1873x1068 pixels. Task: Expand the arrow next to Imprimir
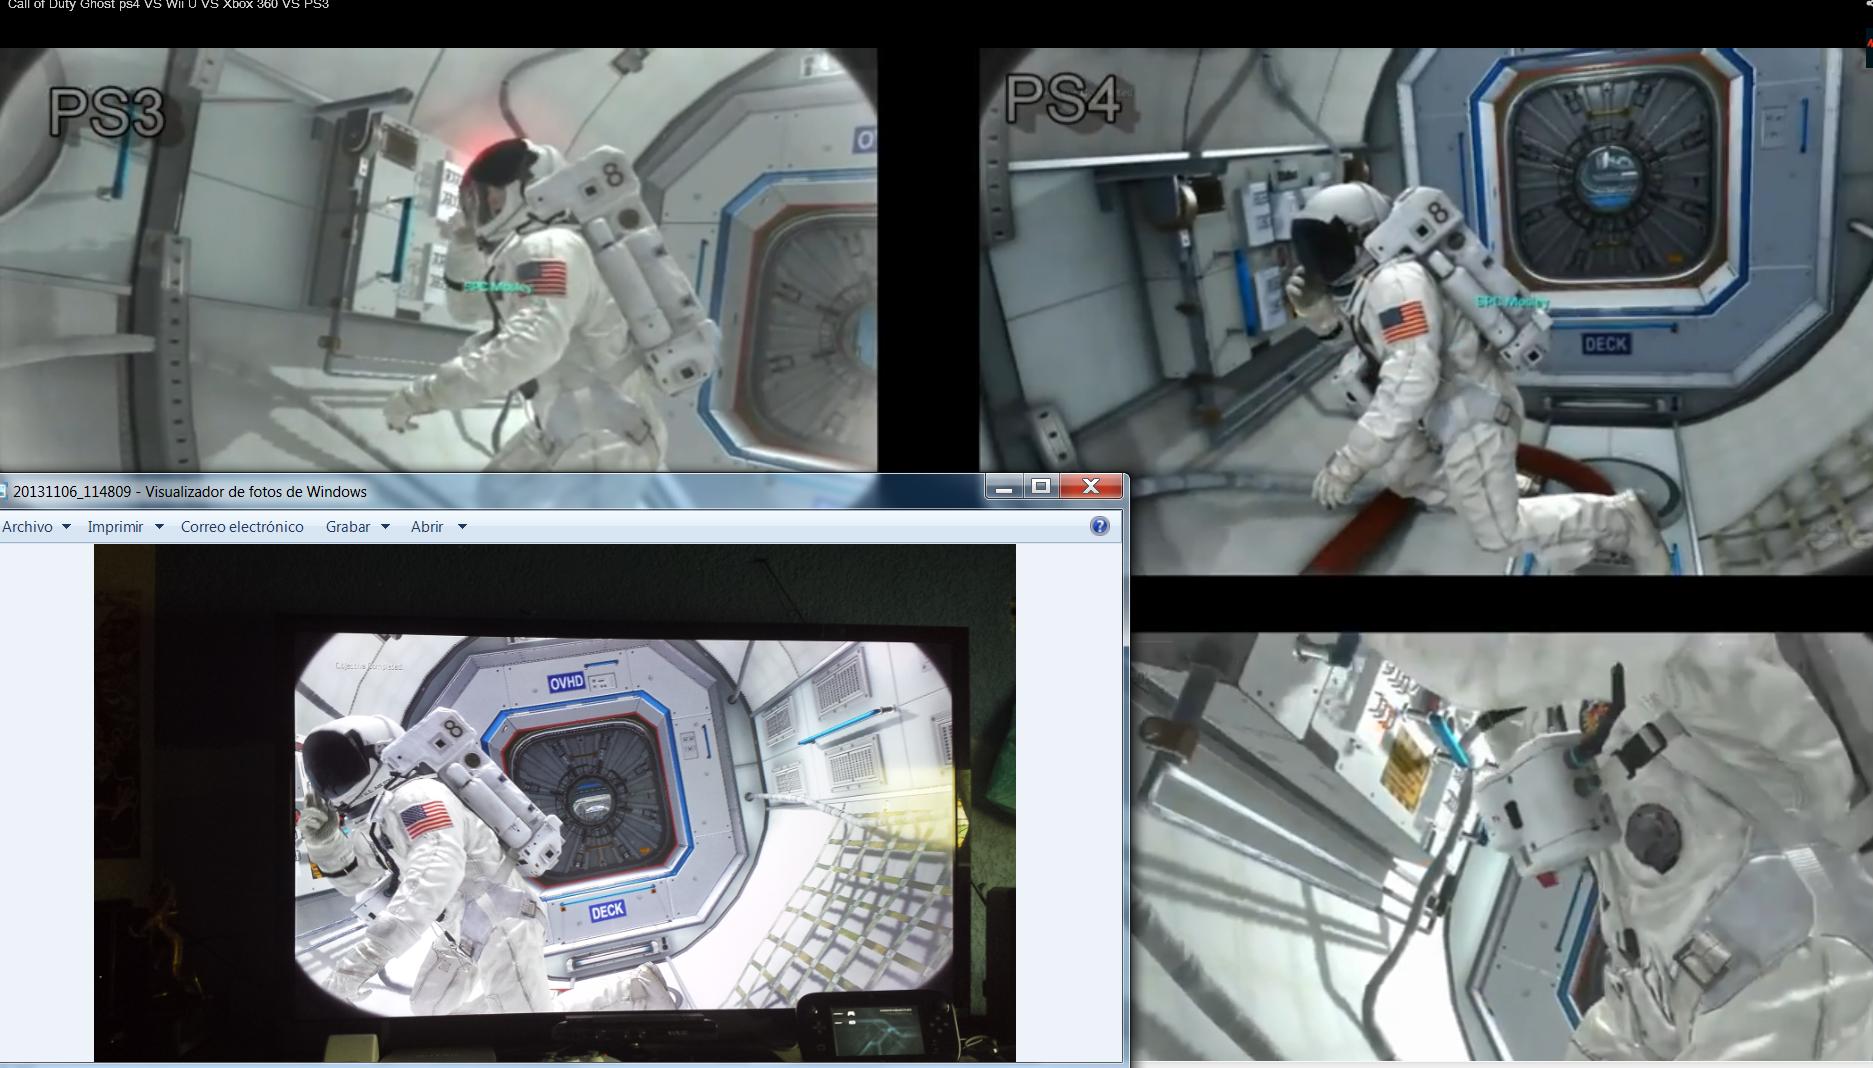click(158, 527)
